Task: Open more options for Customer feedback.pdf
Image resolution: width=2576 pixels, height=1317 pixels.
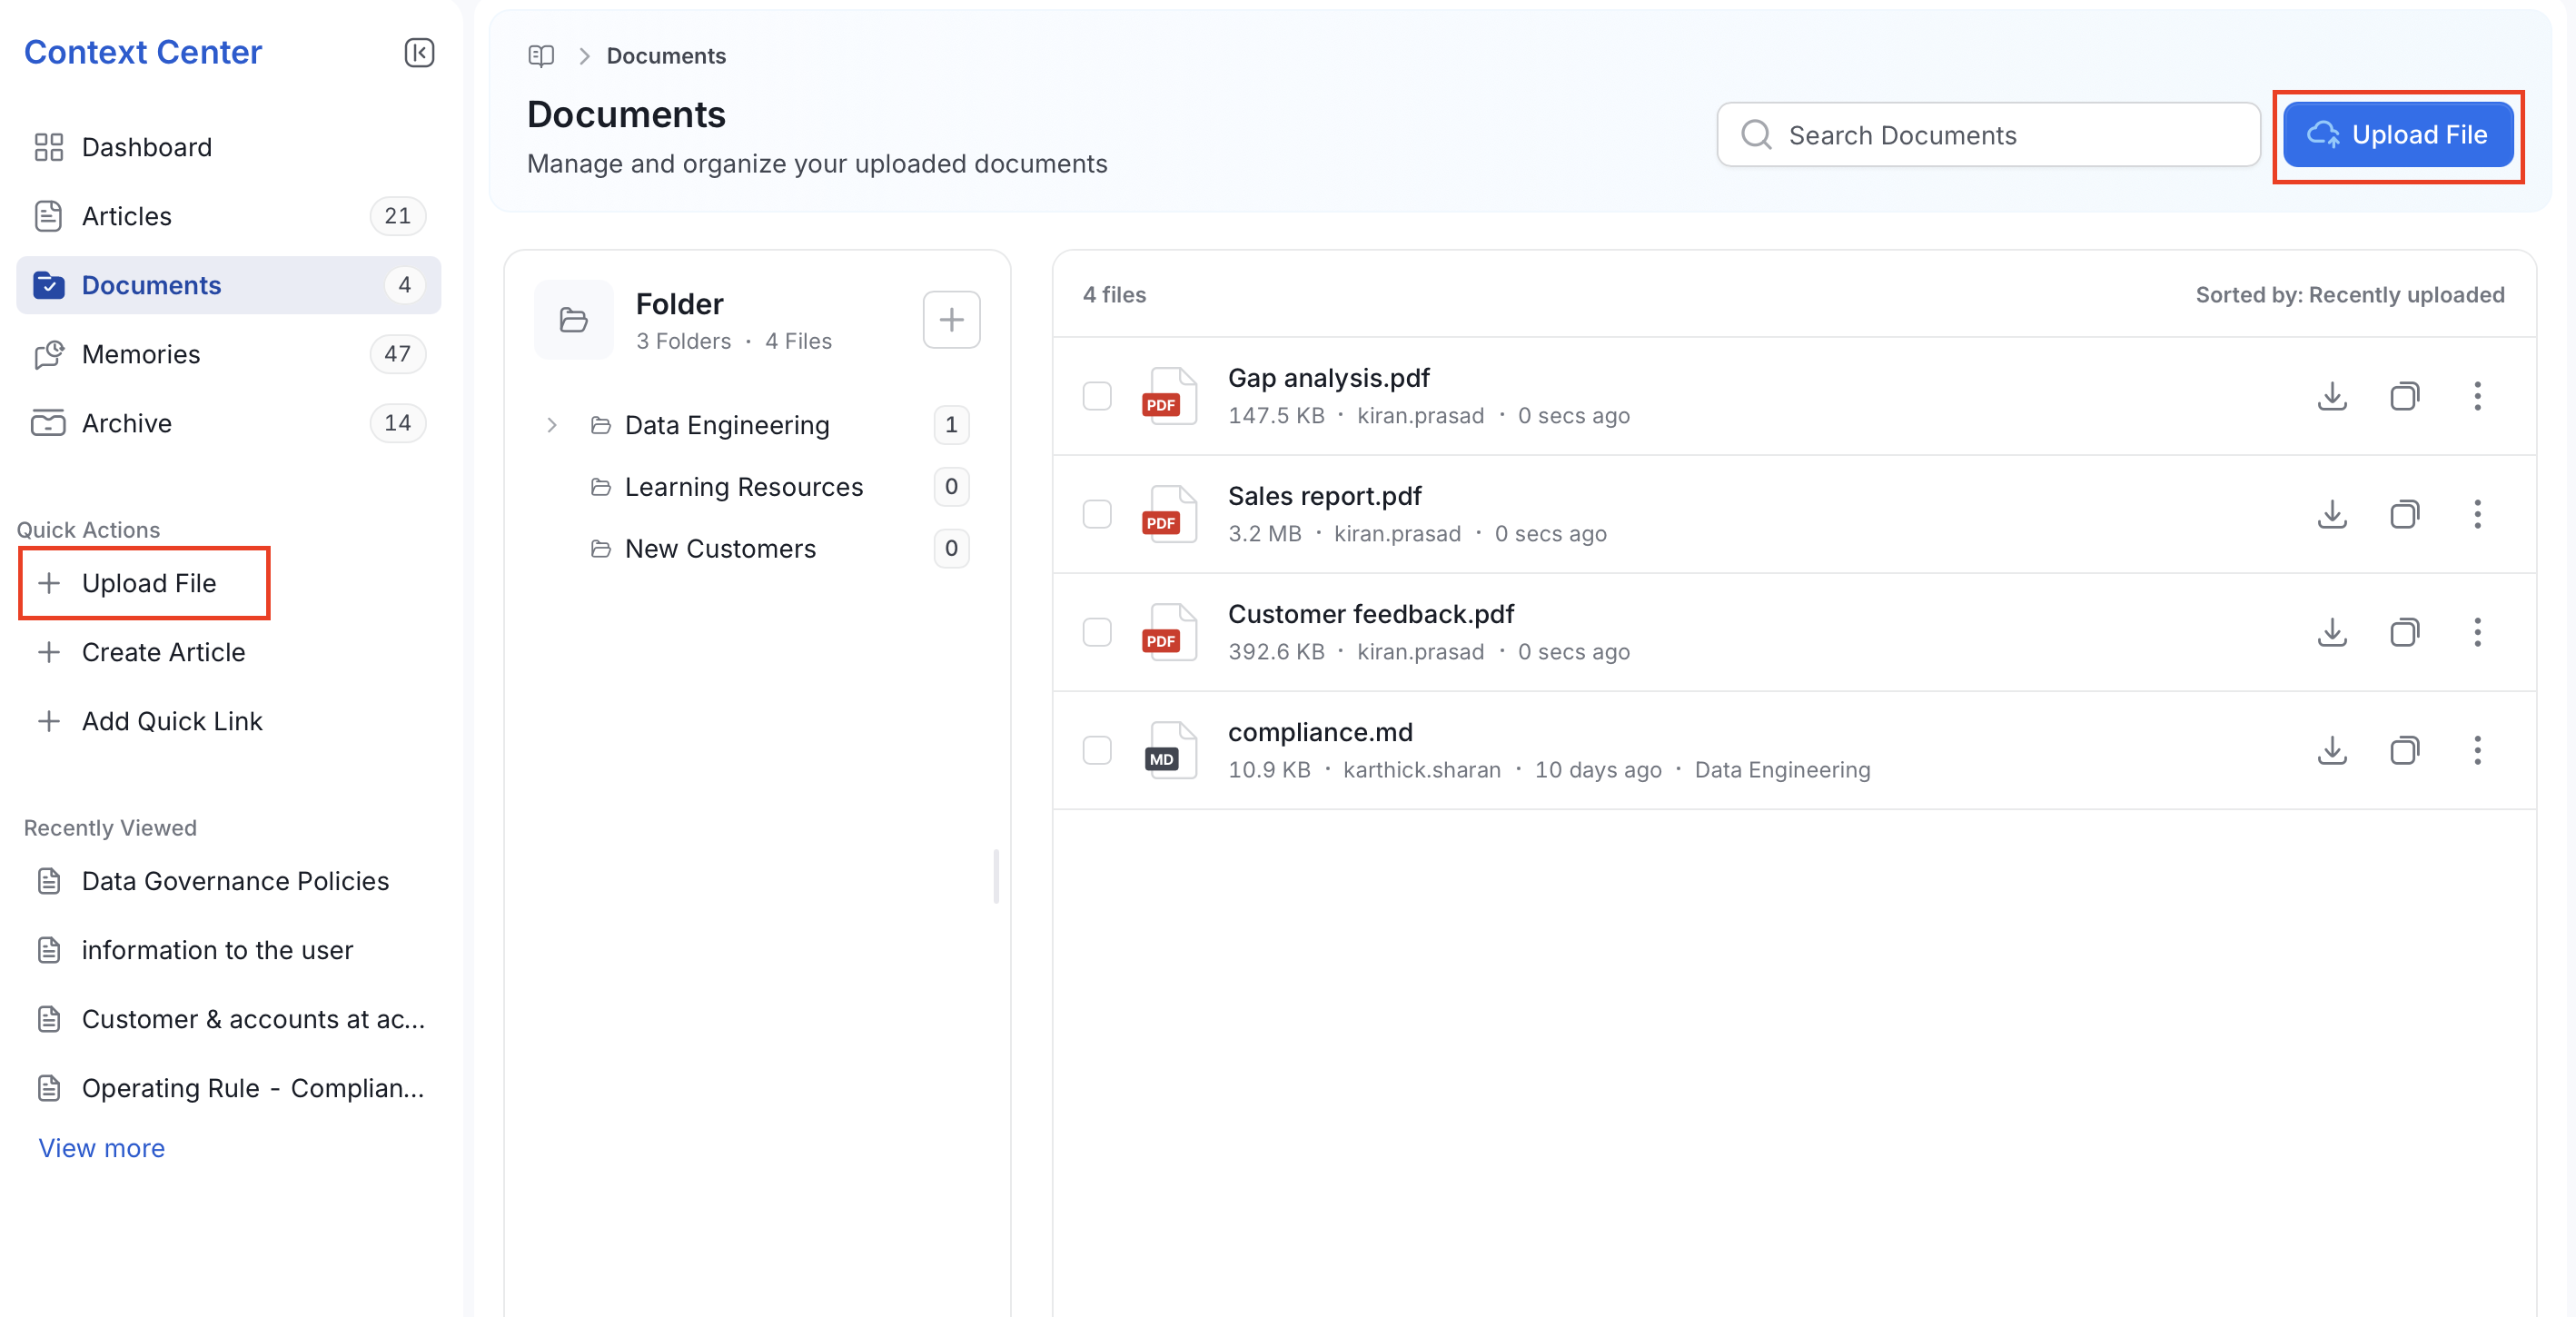Action: [x=2477, y=632]
